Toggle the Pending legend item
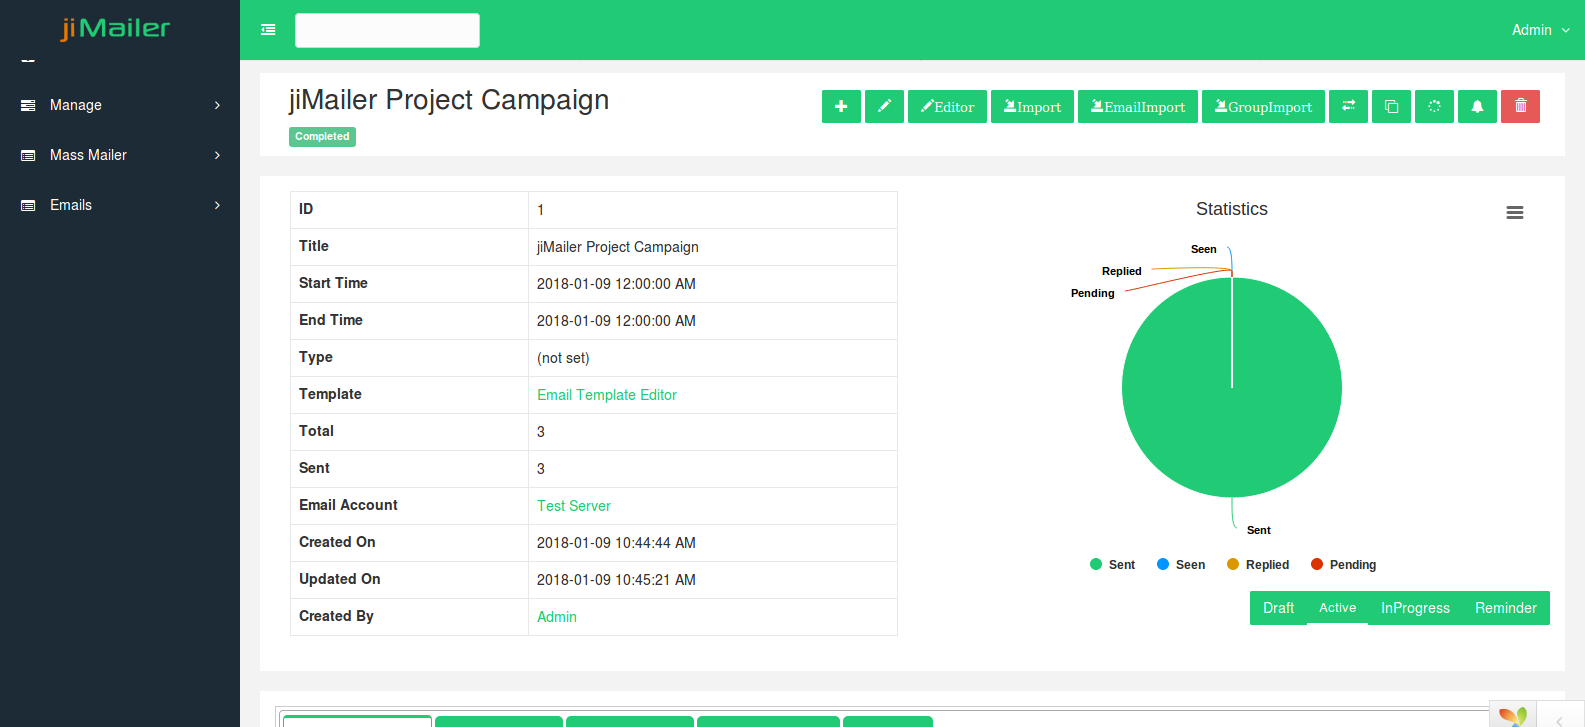This screenshot has height=727, width=1585. click(x=1343, y=565)
